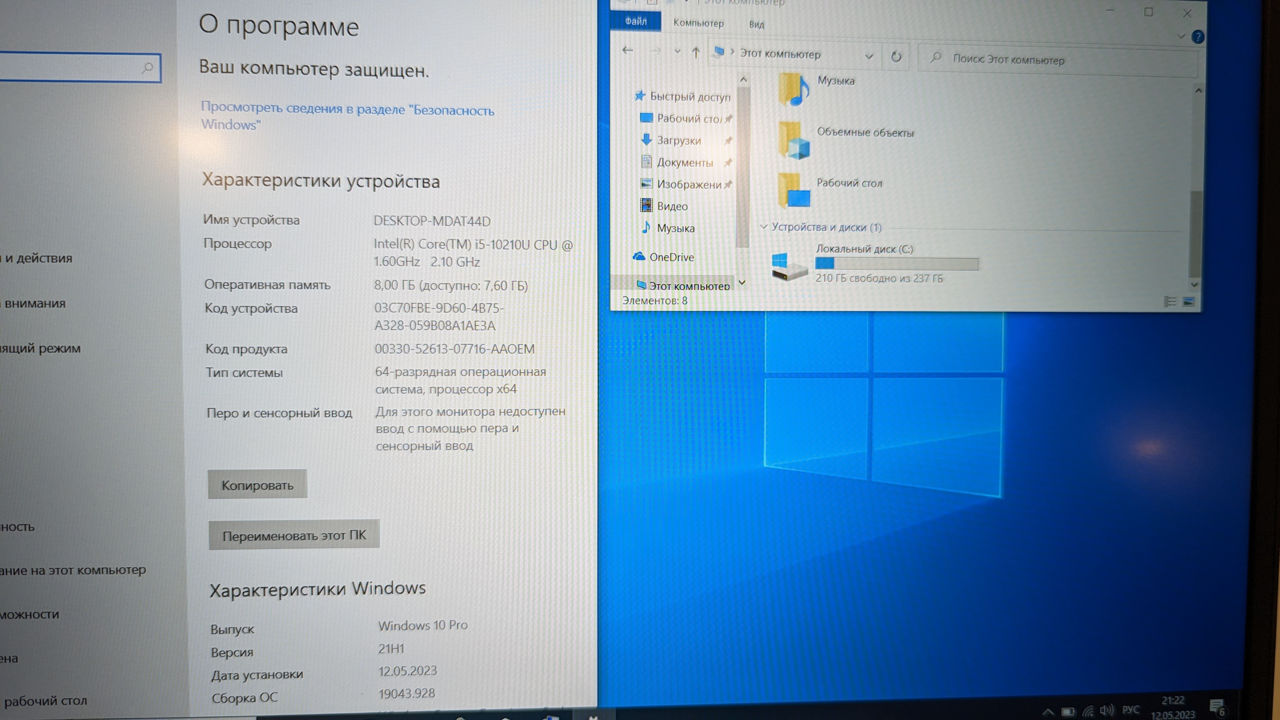The width and height of the screenshot is (1280, 720).
Task: Switch Explorer to details view icon
Action: tap(1170, 301)
